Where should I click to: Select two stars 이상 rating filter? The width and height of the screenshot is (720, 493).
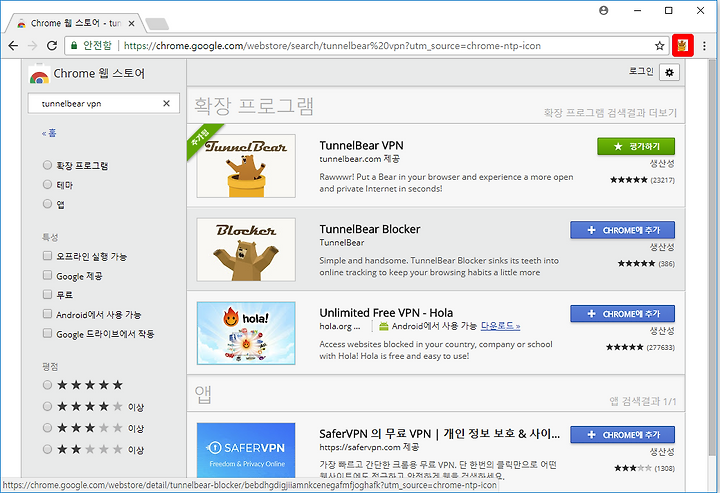(x=47, y=449)
